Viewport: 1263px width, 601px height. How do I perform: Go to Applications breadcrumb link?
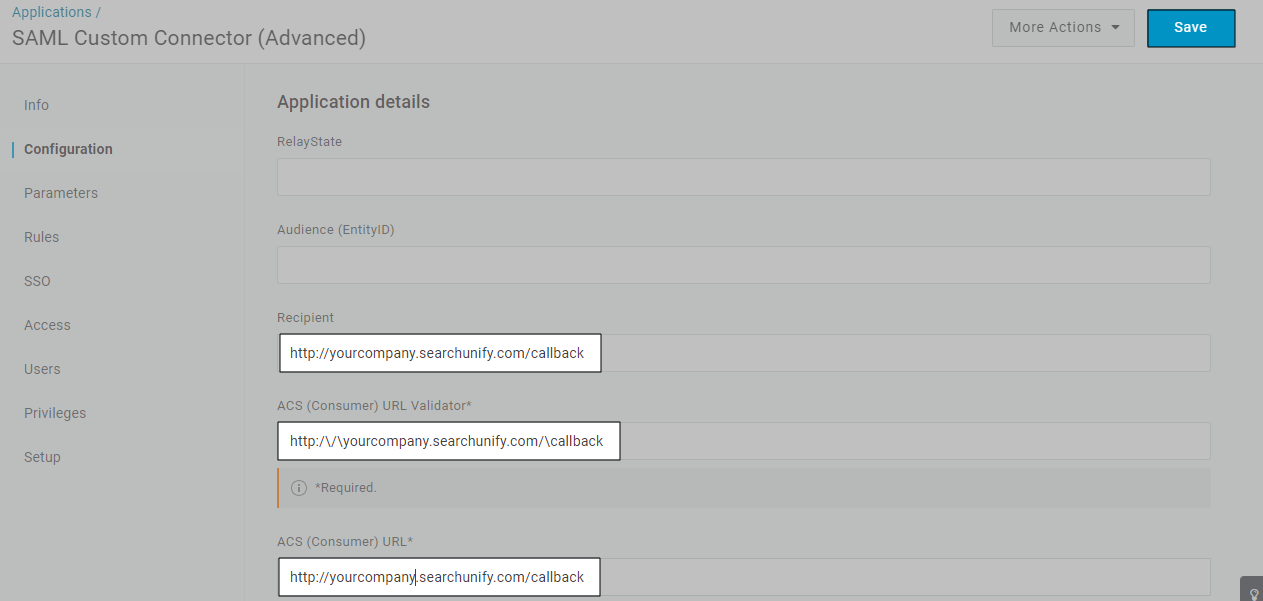[51, 12]
